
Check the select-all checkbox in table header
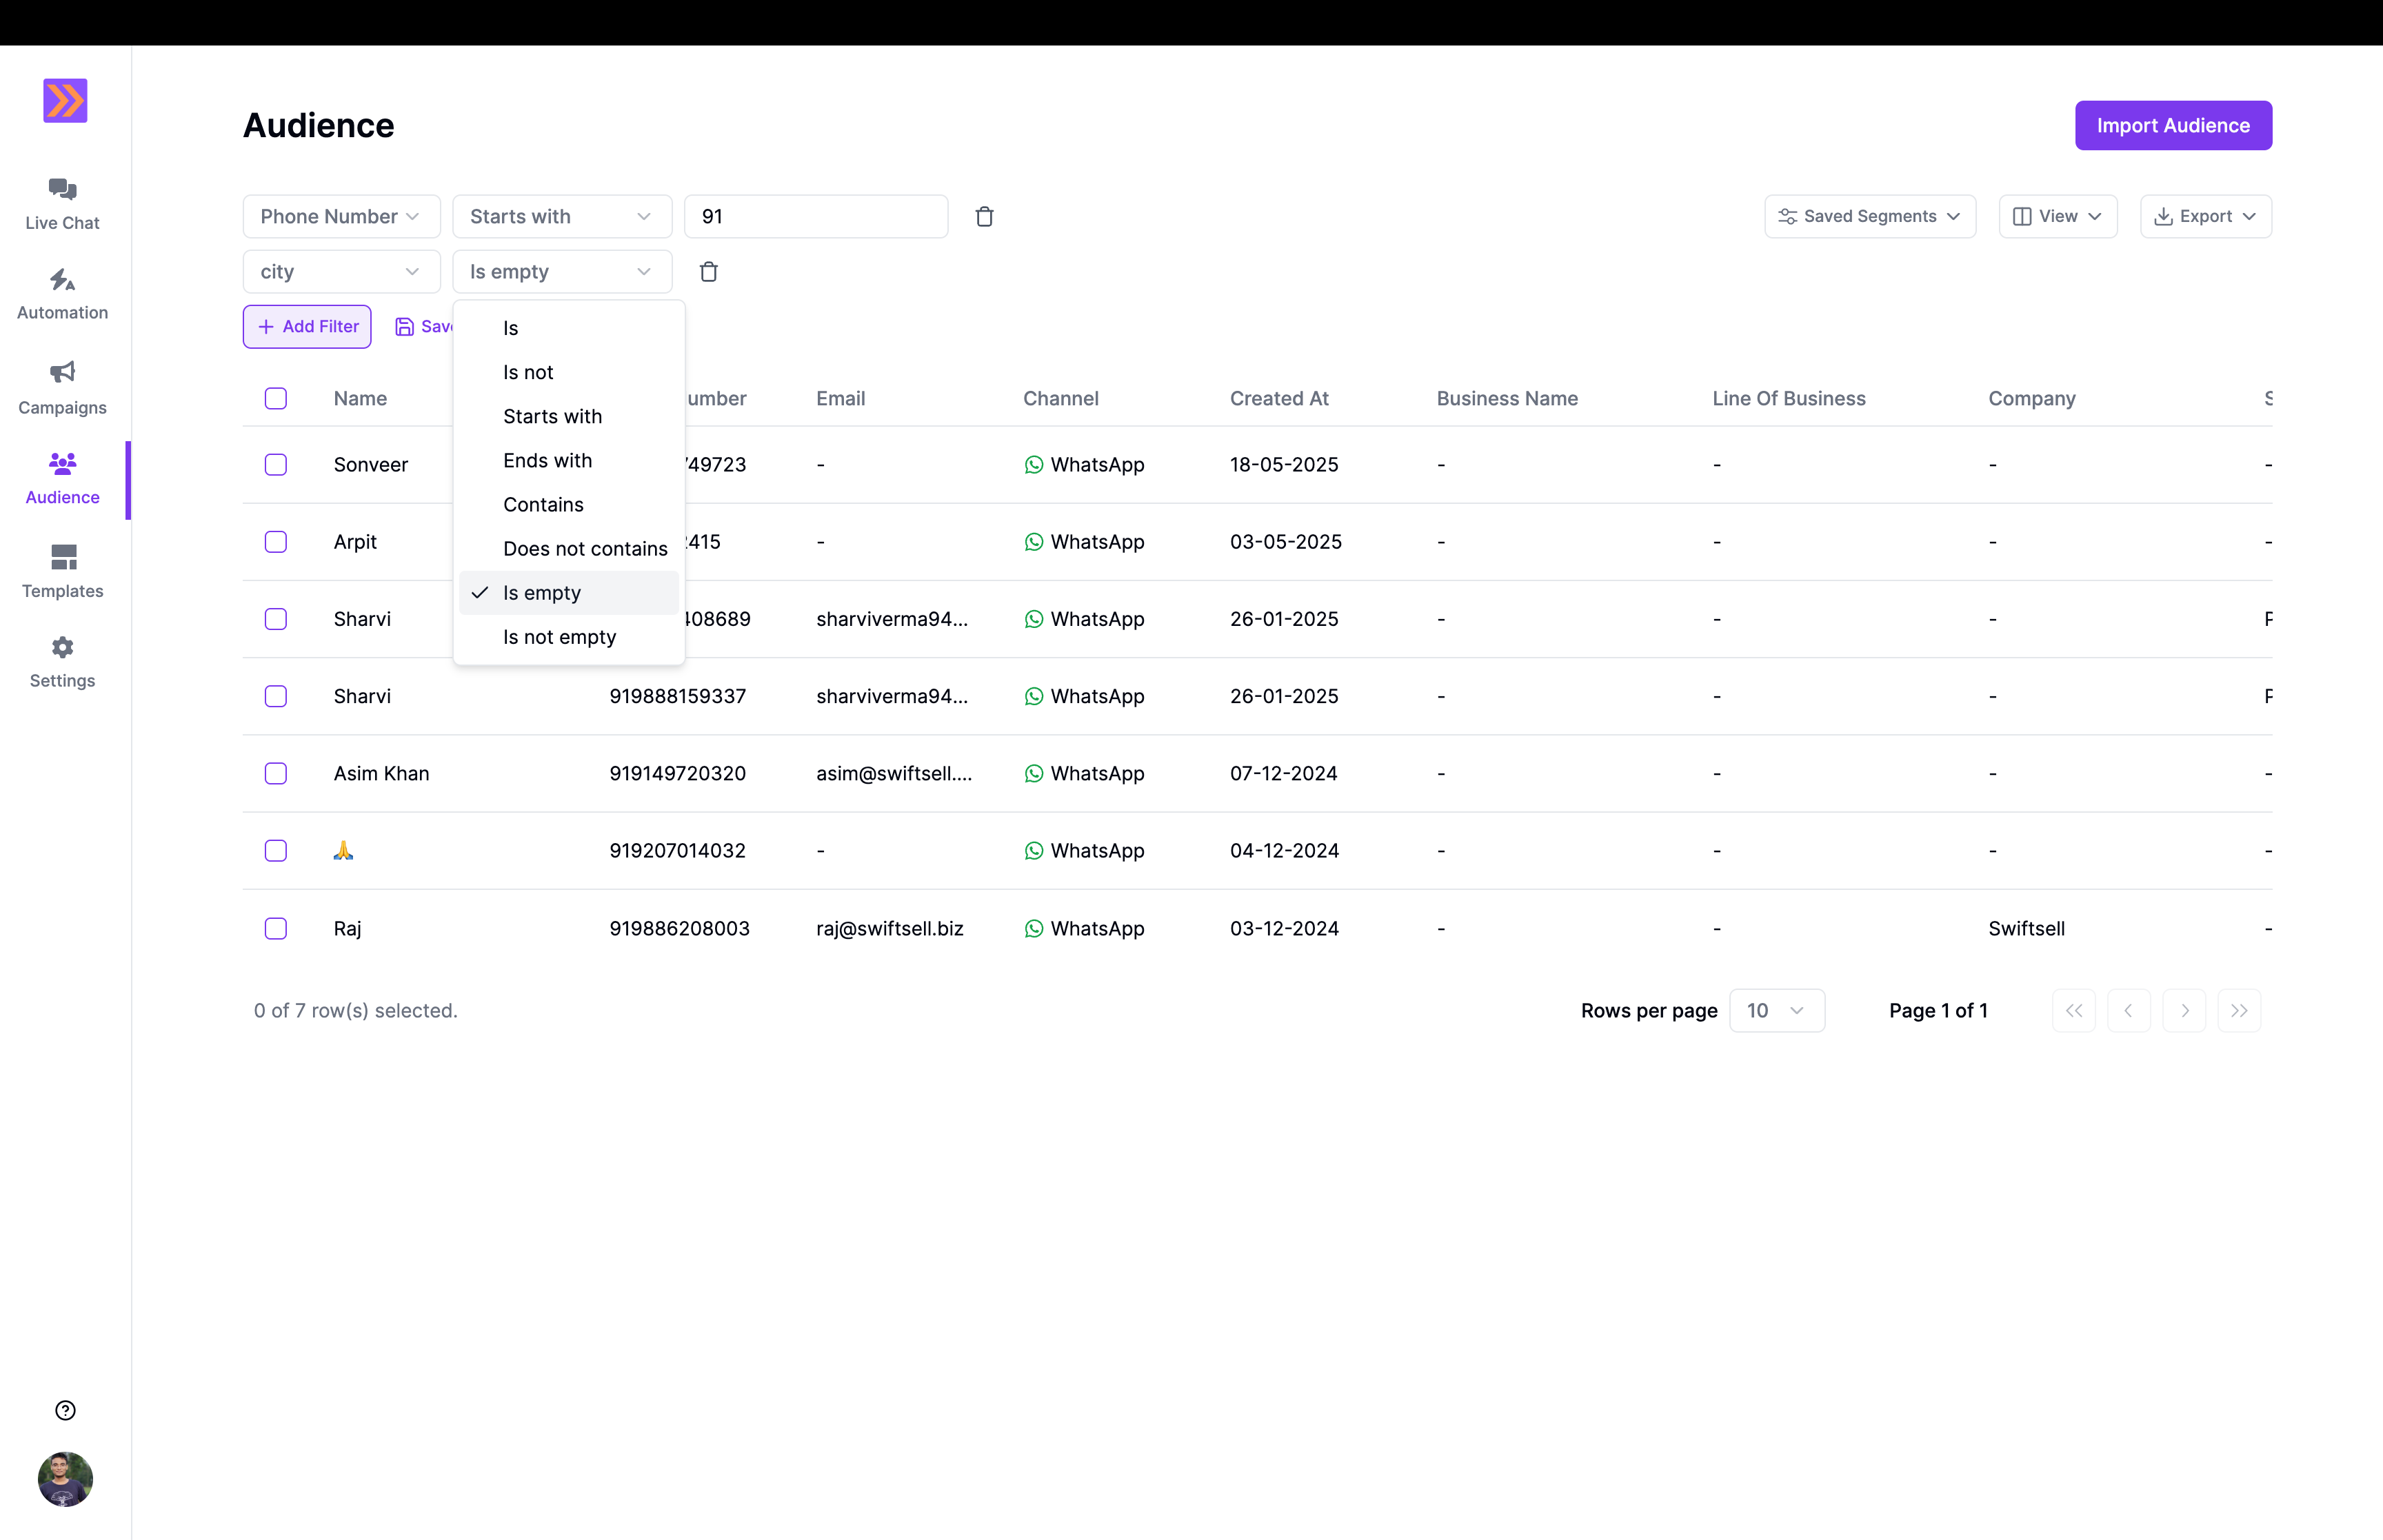point(276,398)
